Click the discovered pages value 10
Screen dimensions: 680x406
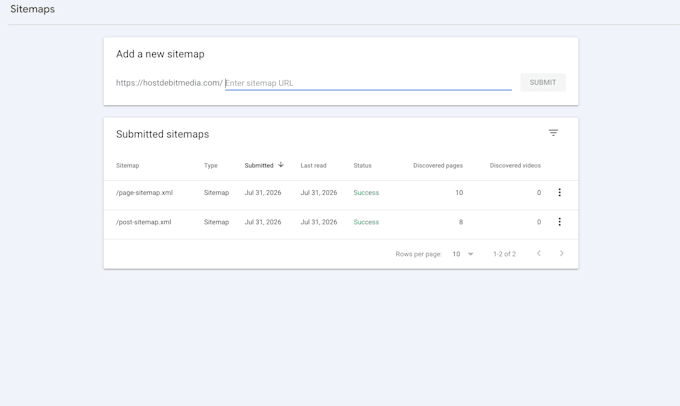click(x=459, y=193)
